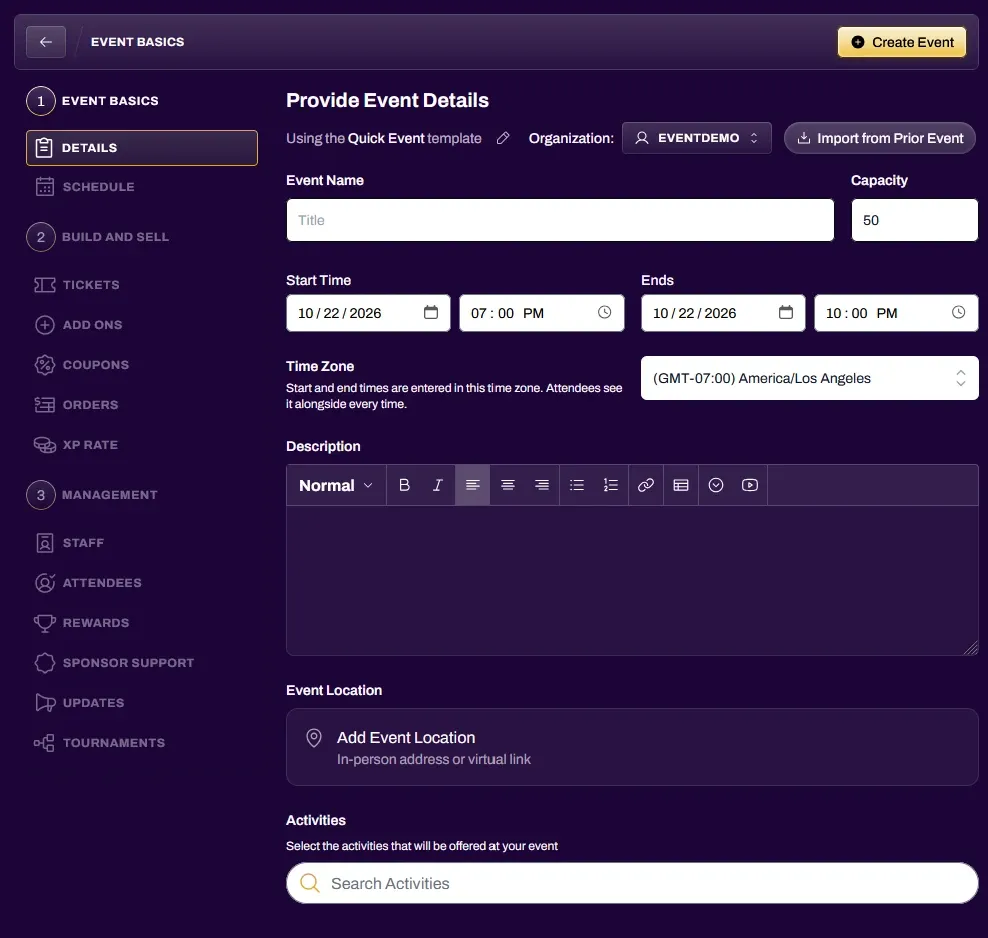Viewport: 988px width, 938px height.
Task: Click Add Event Location card
Action: pos(632,747)
